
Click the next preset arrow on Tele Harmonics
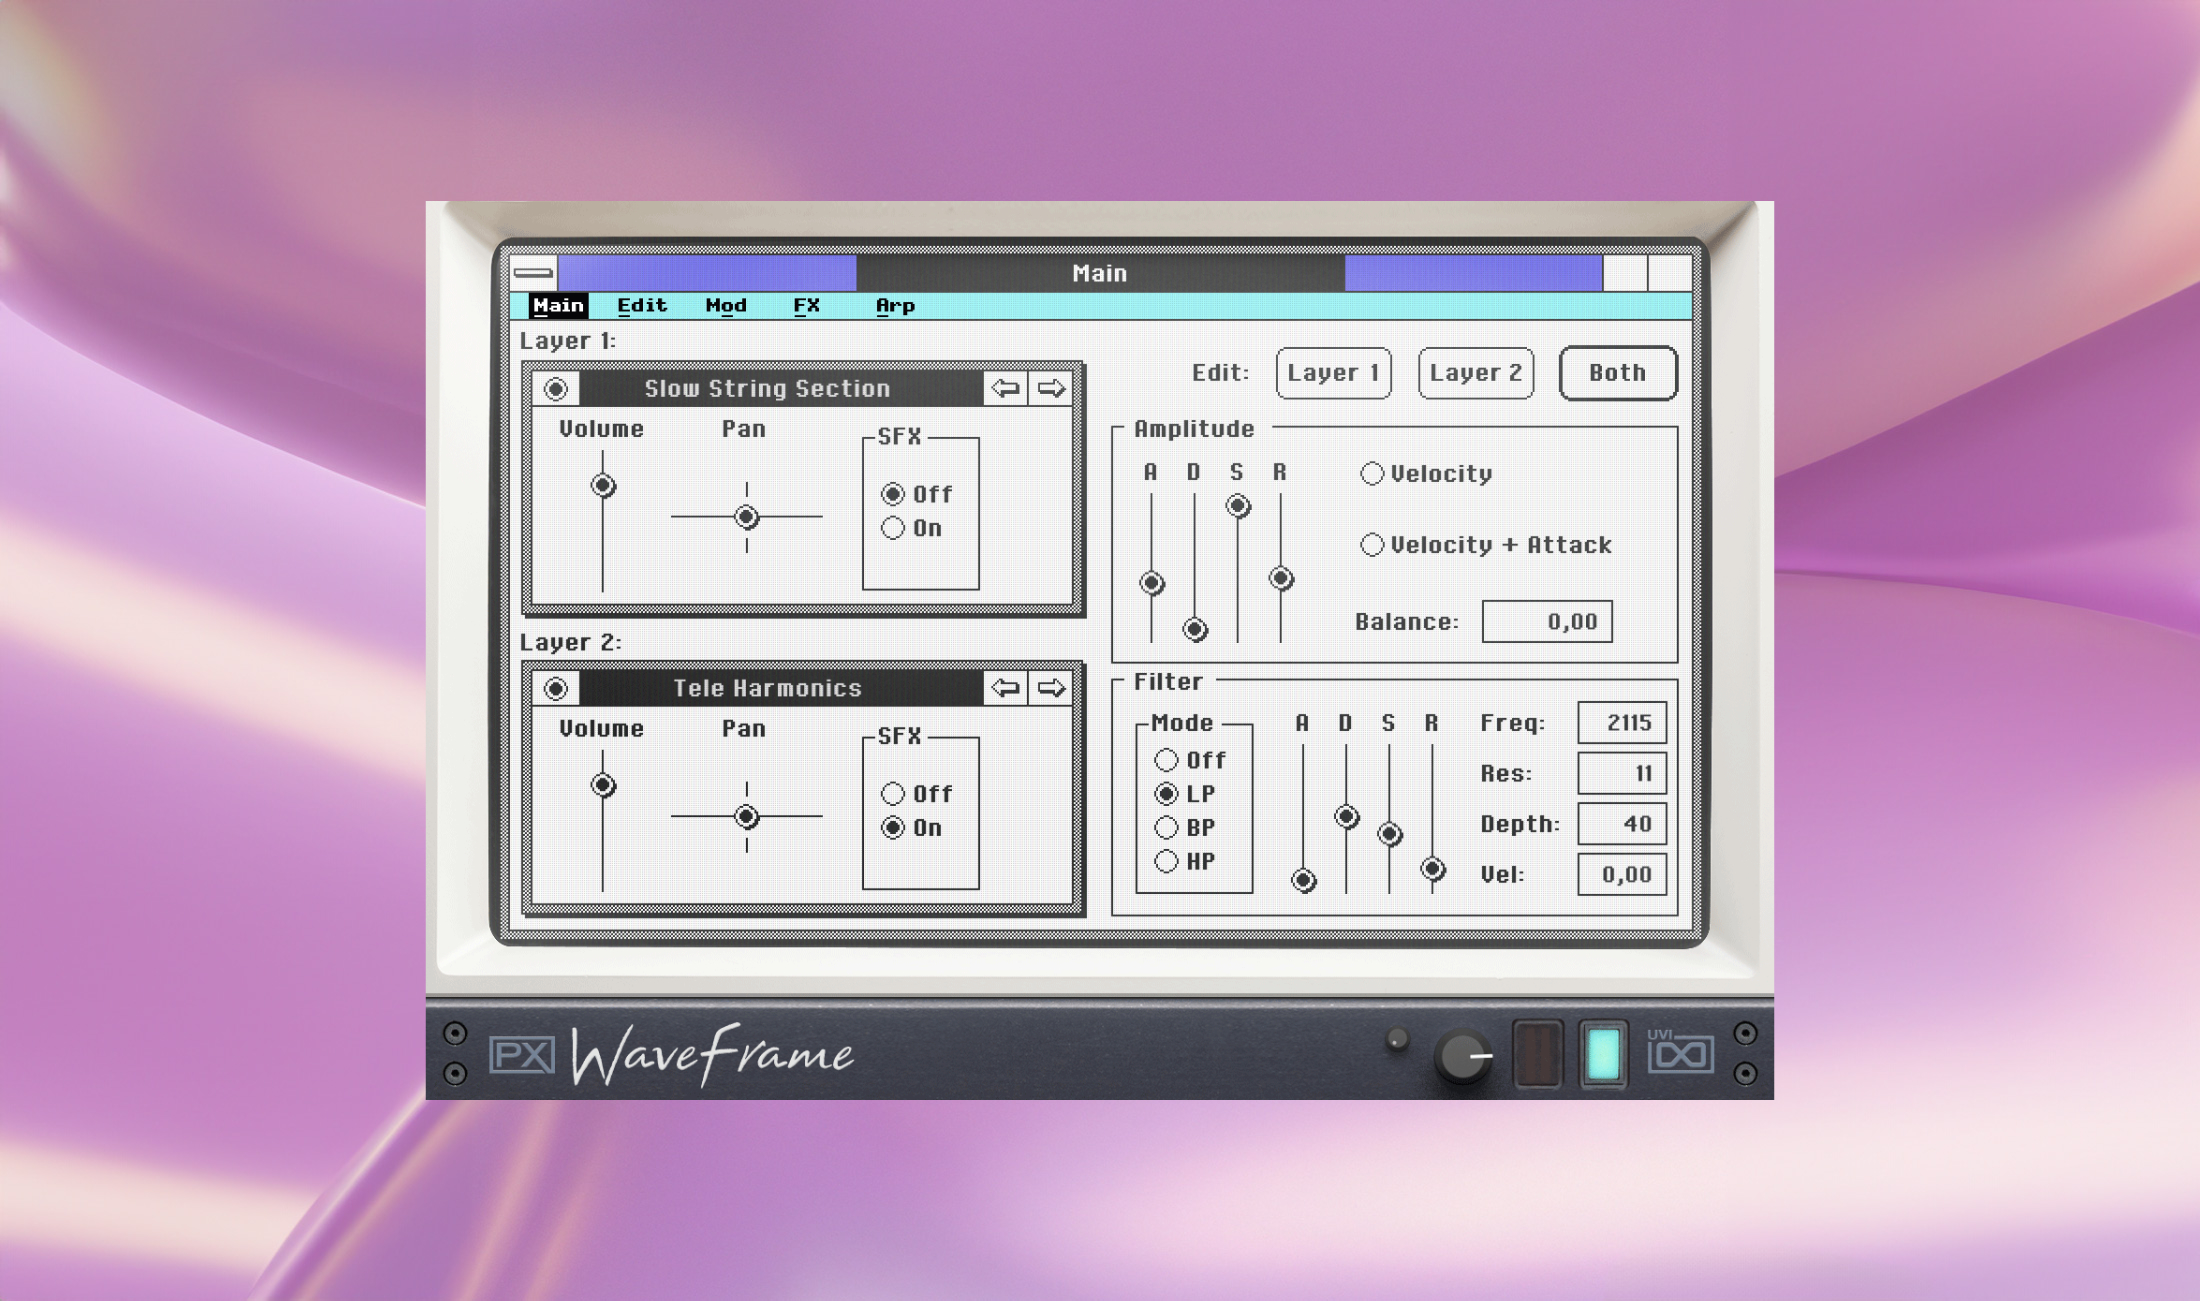tap(1053, 688)
